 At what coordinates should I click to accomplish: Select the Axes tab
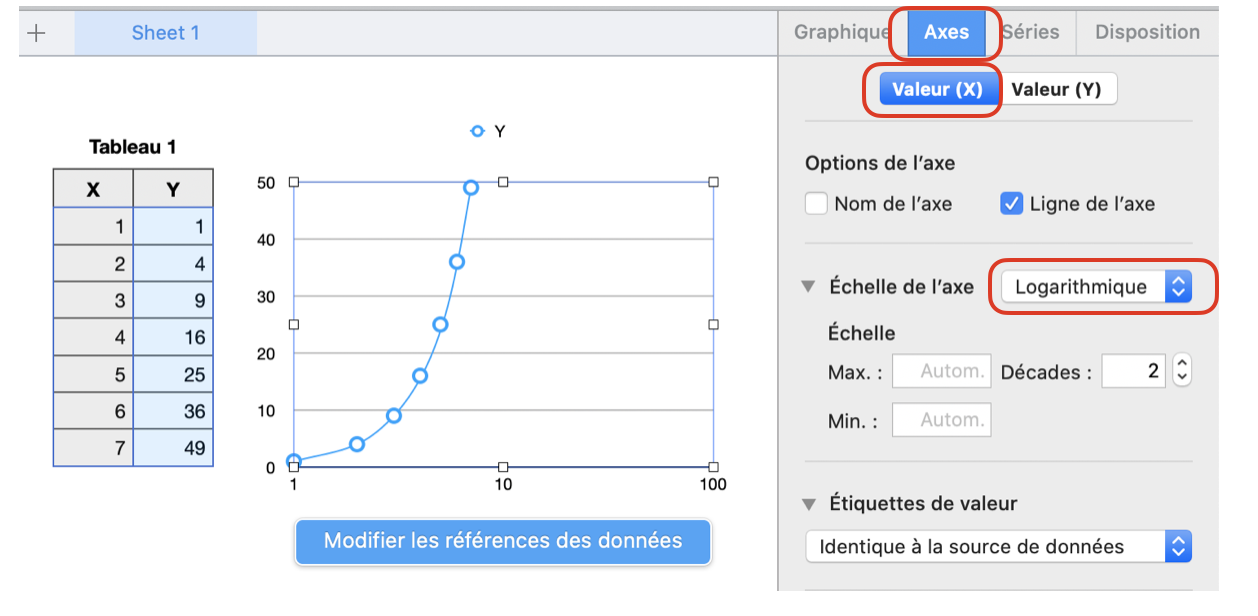(x=946, y=32)
